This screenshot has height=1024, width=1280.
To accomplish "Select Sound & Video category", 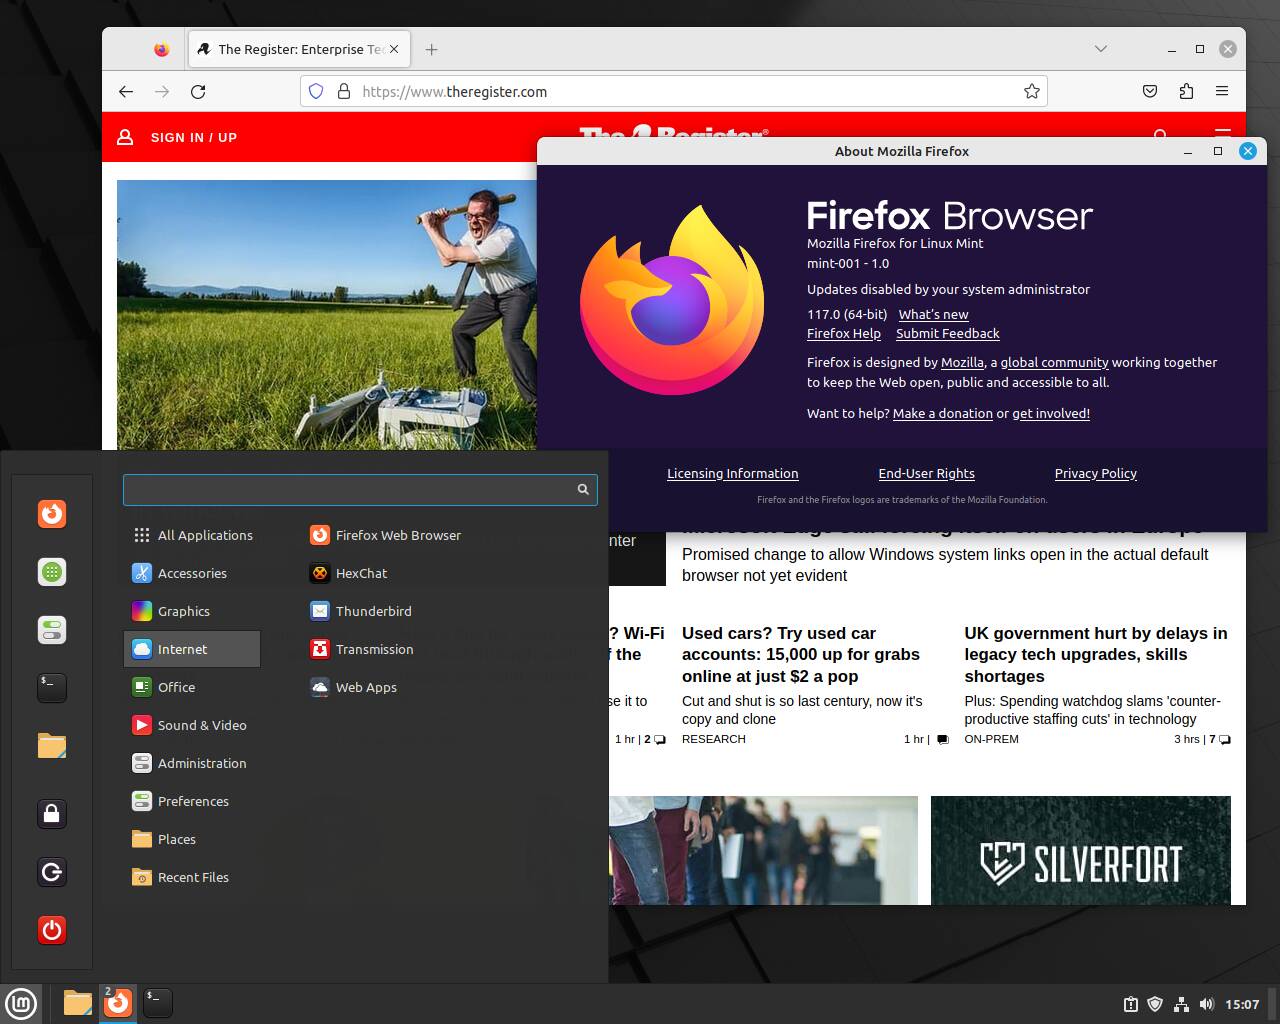I will click(x=192, y=725).
